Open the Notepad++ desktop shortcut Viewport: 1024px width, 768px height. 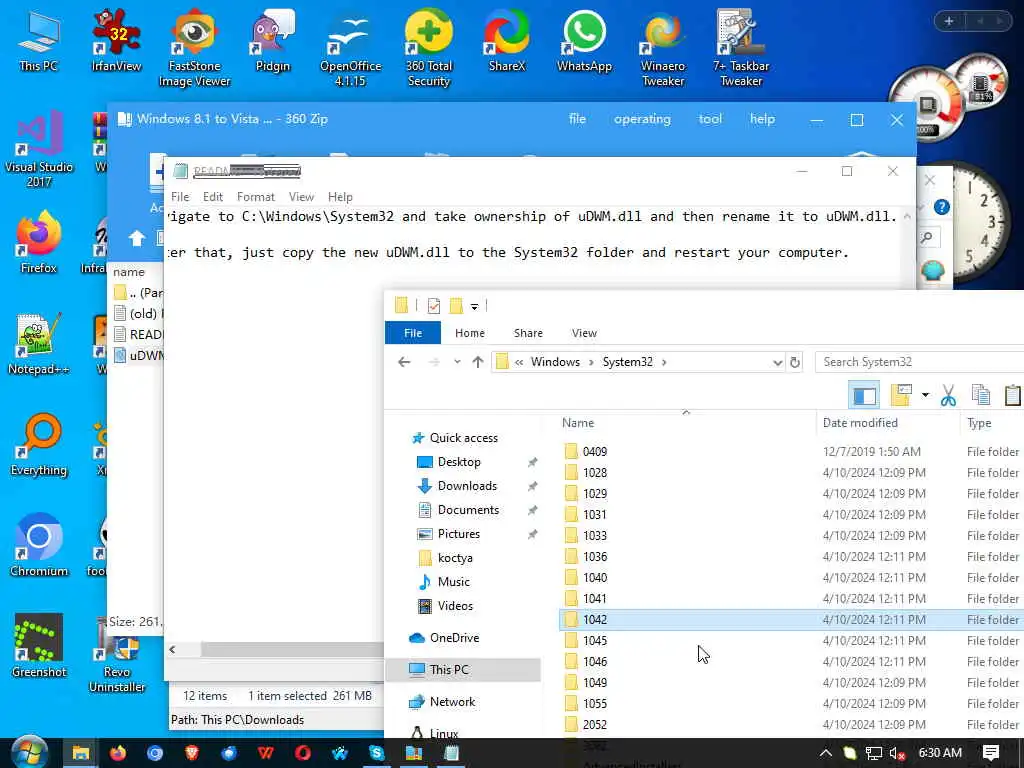pyautogui.click(x=39, y=343)
